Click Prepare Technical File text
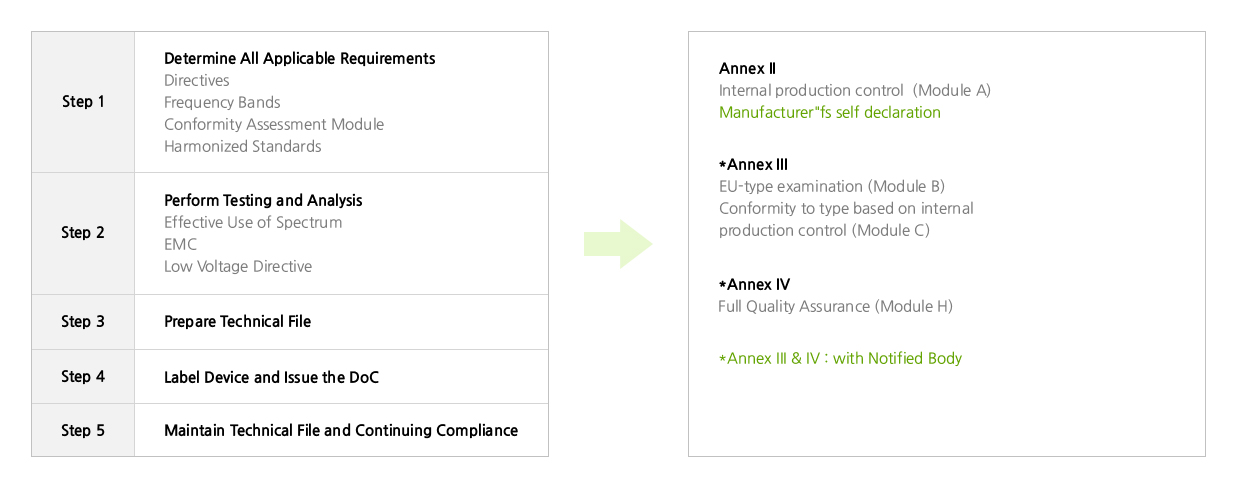The image size is (1237, 488). (x=237, y=322)
